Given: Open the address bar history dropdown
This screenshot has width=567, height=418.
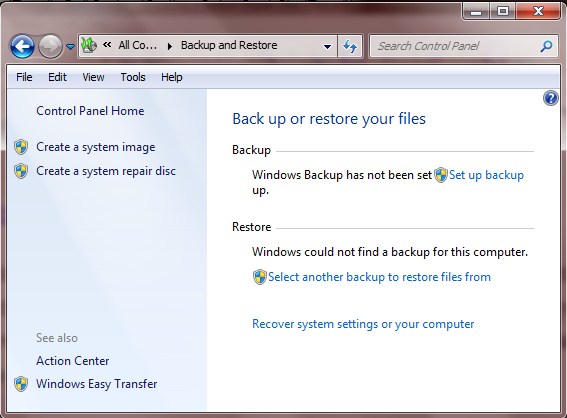Looking at the screenshot, I should coord(327,46).
